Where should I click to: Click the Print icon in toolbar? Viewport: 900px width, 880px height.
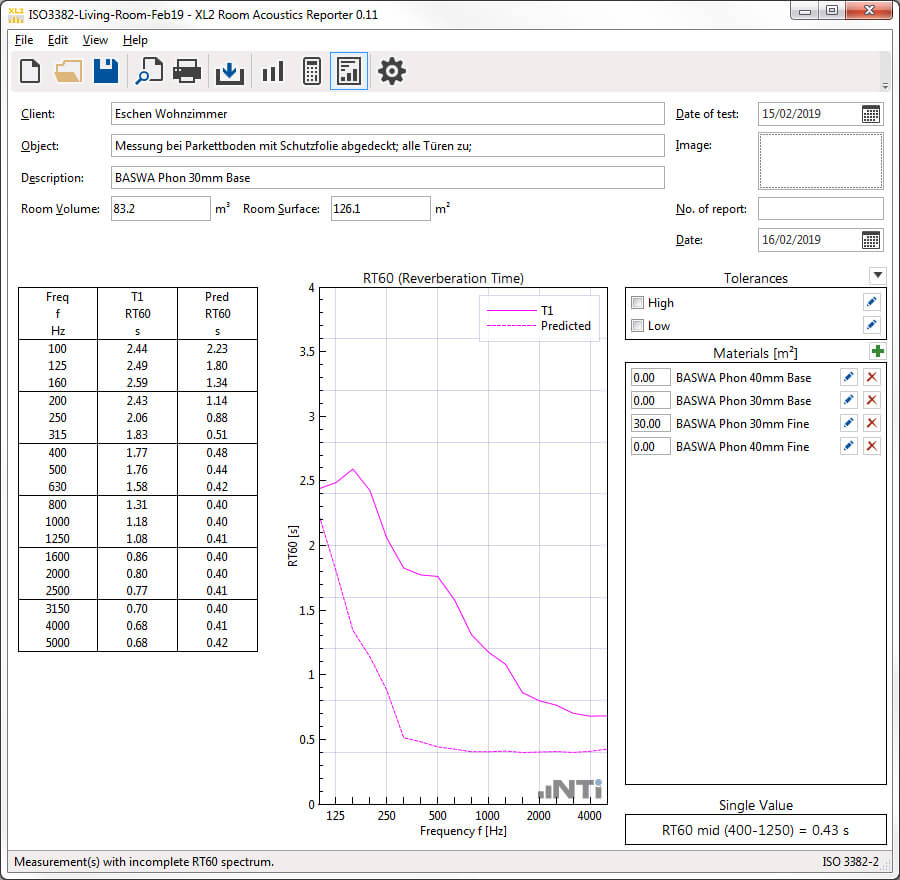[x=188, y=71]
